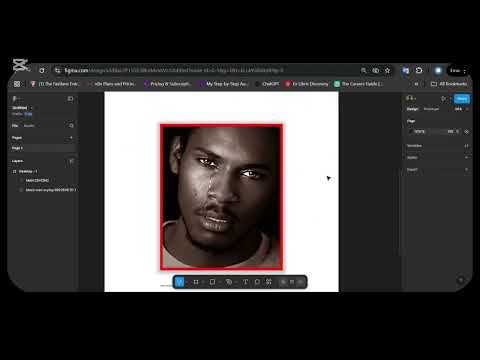This screenshot has width=480, height=360.
Task: Switch to the Prototype tab
Action: click(x=431, y=109)
